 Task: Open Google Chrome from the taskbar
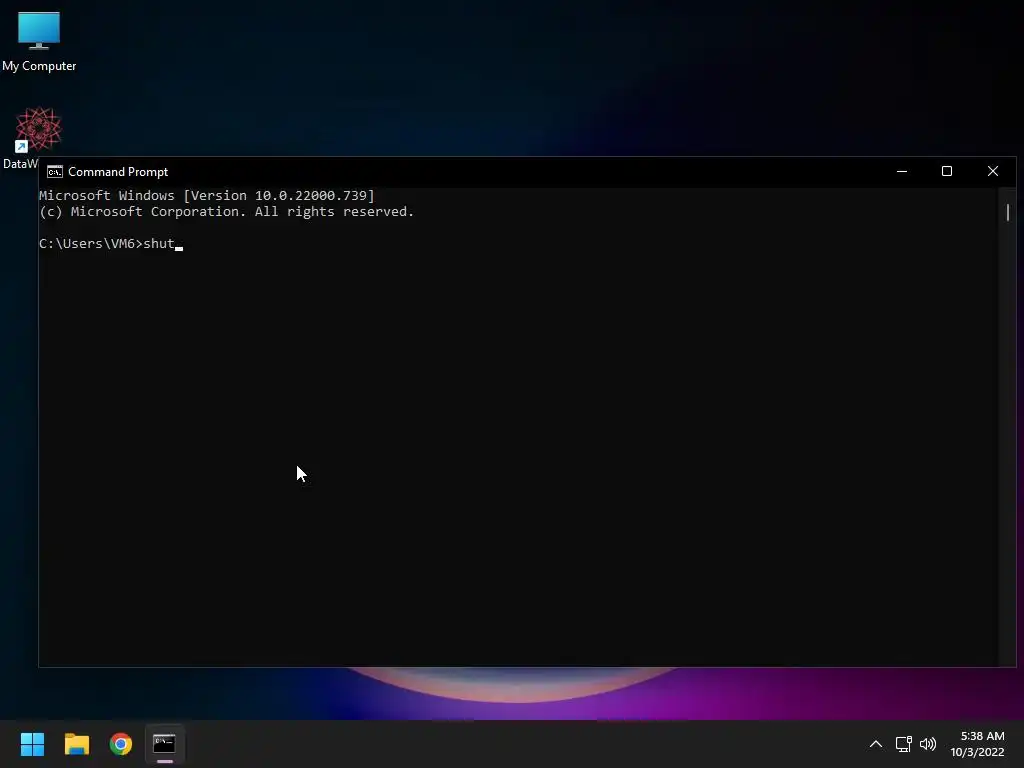(x=121, y=744)
